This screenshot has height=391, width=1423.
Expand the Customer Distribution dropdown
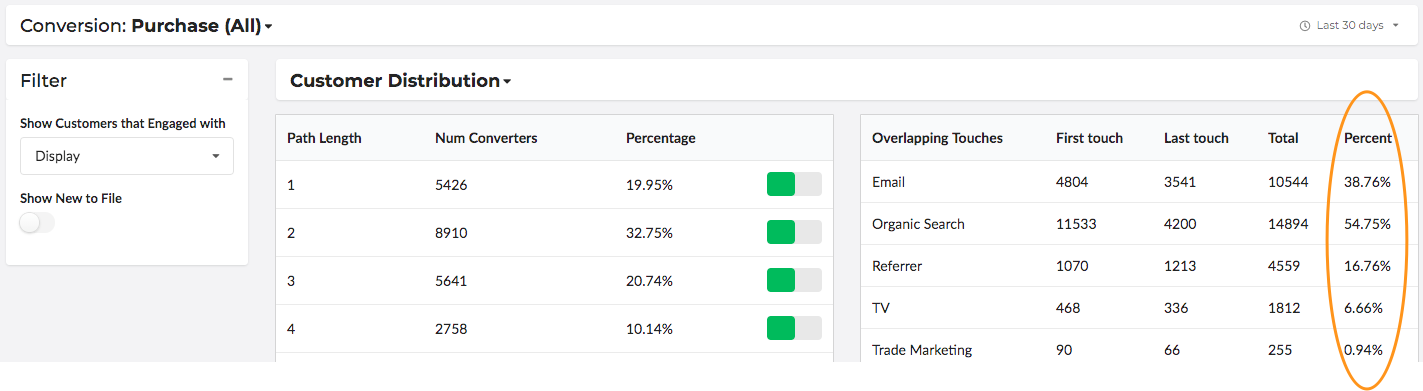400,81
